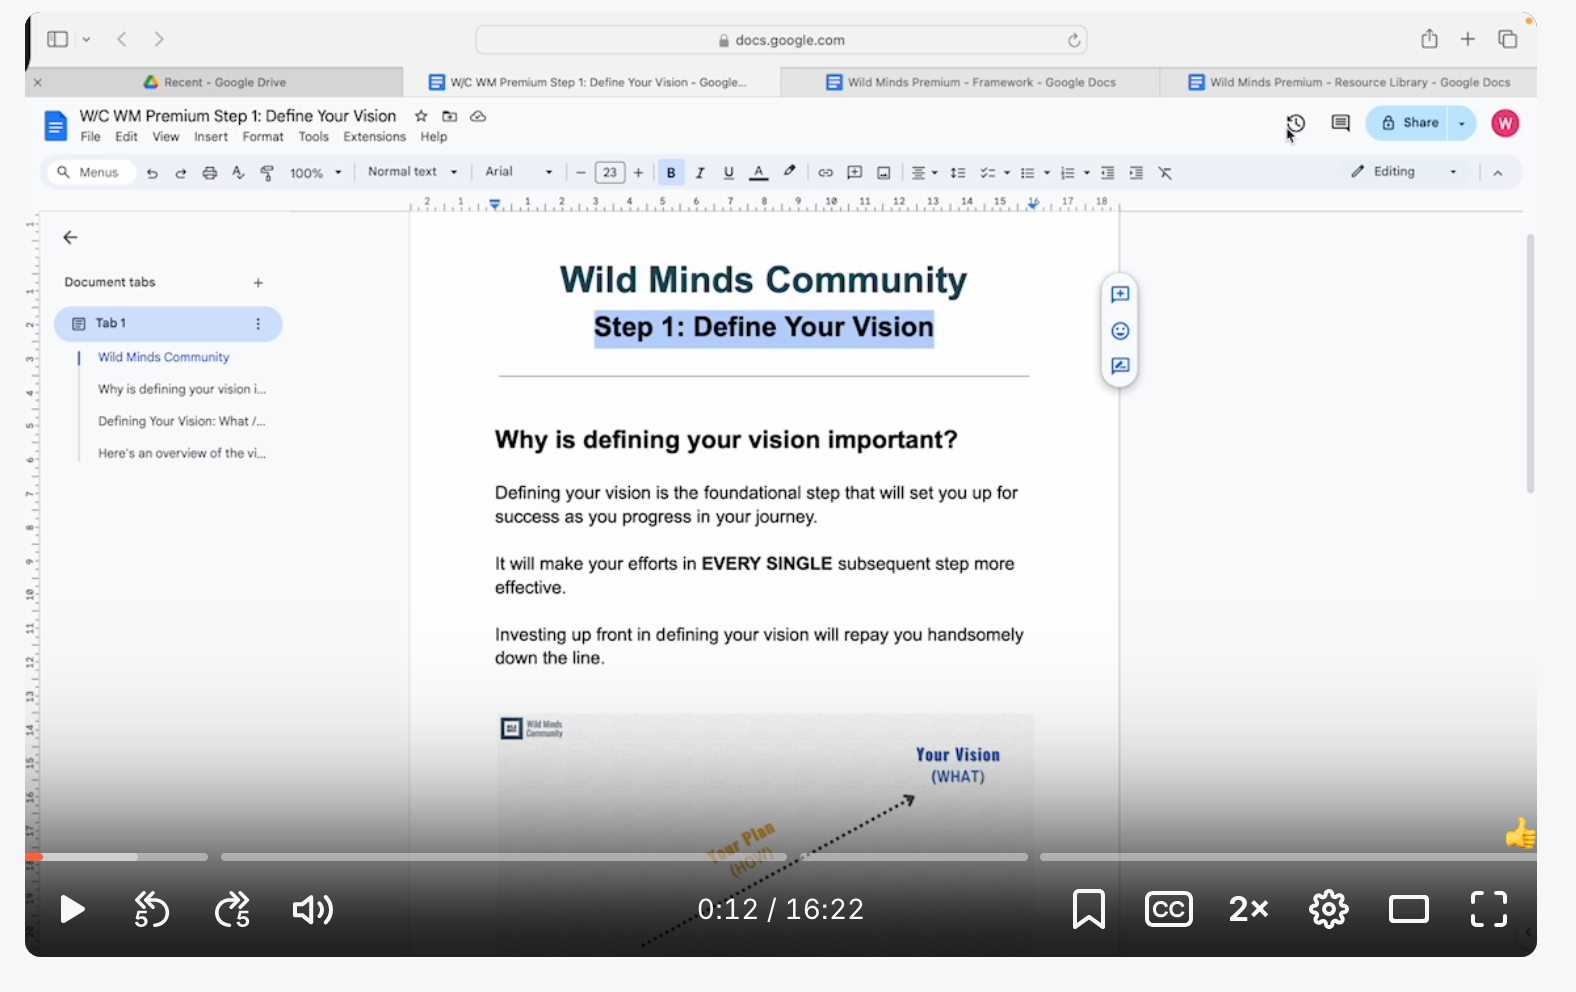Add a new document tab
Screen dimensions: 1576x992
click(258, 283)
